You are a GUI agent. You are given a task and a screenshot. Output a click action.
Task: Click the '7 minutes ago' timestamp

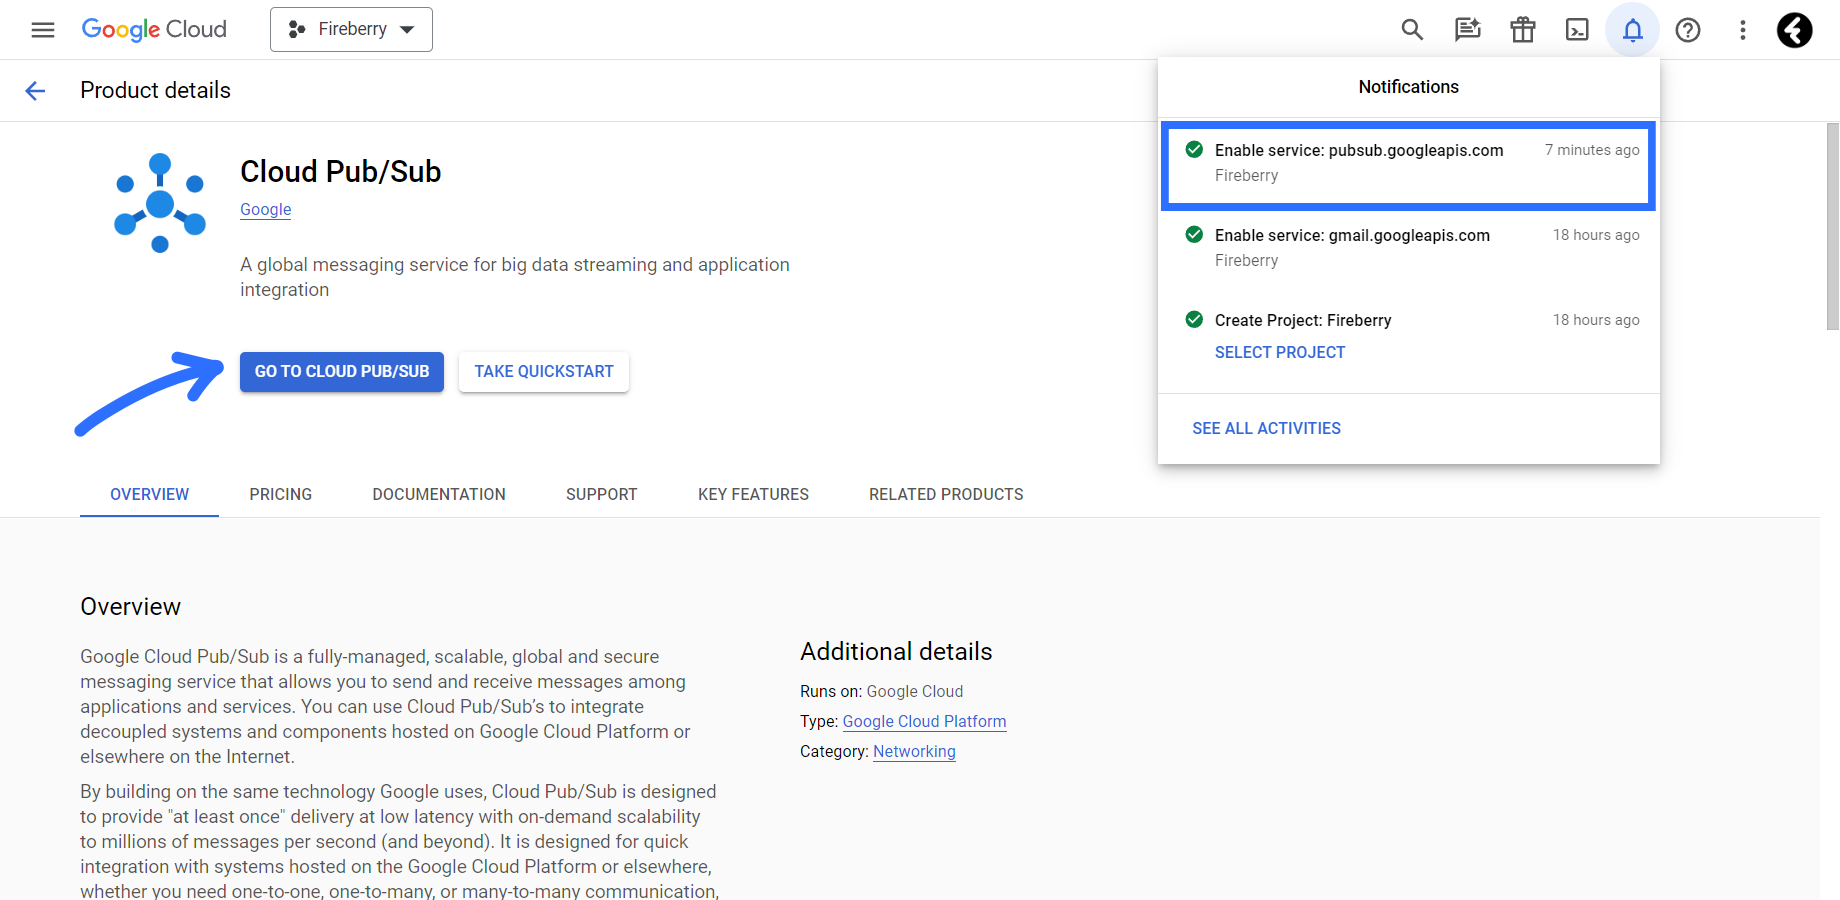click(1592, 150)
